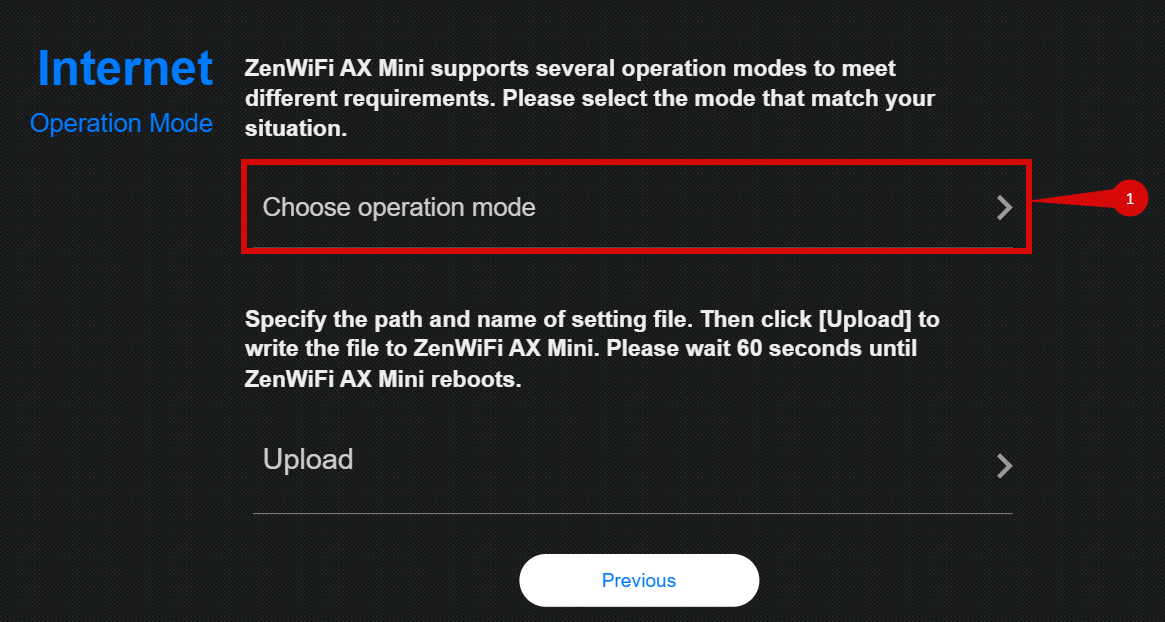1165x622 pixels.
Task: Click the top edge of red highlight box
Action: pos(636,163)
